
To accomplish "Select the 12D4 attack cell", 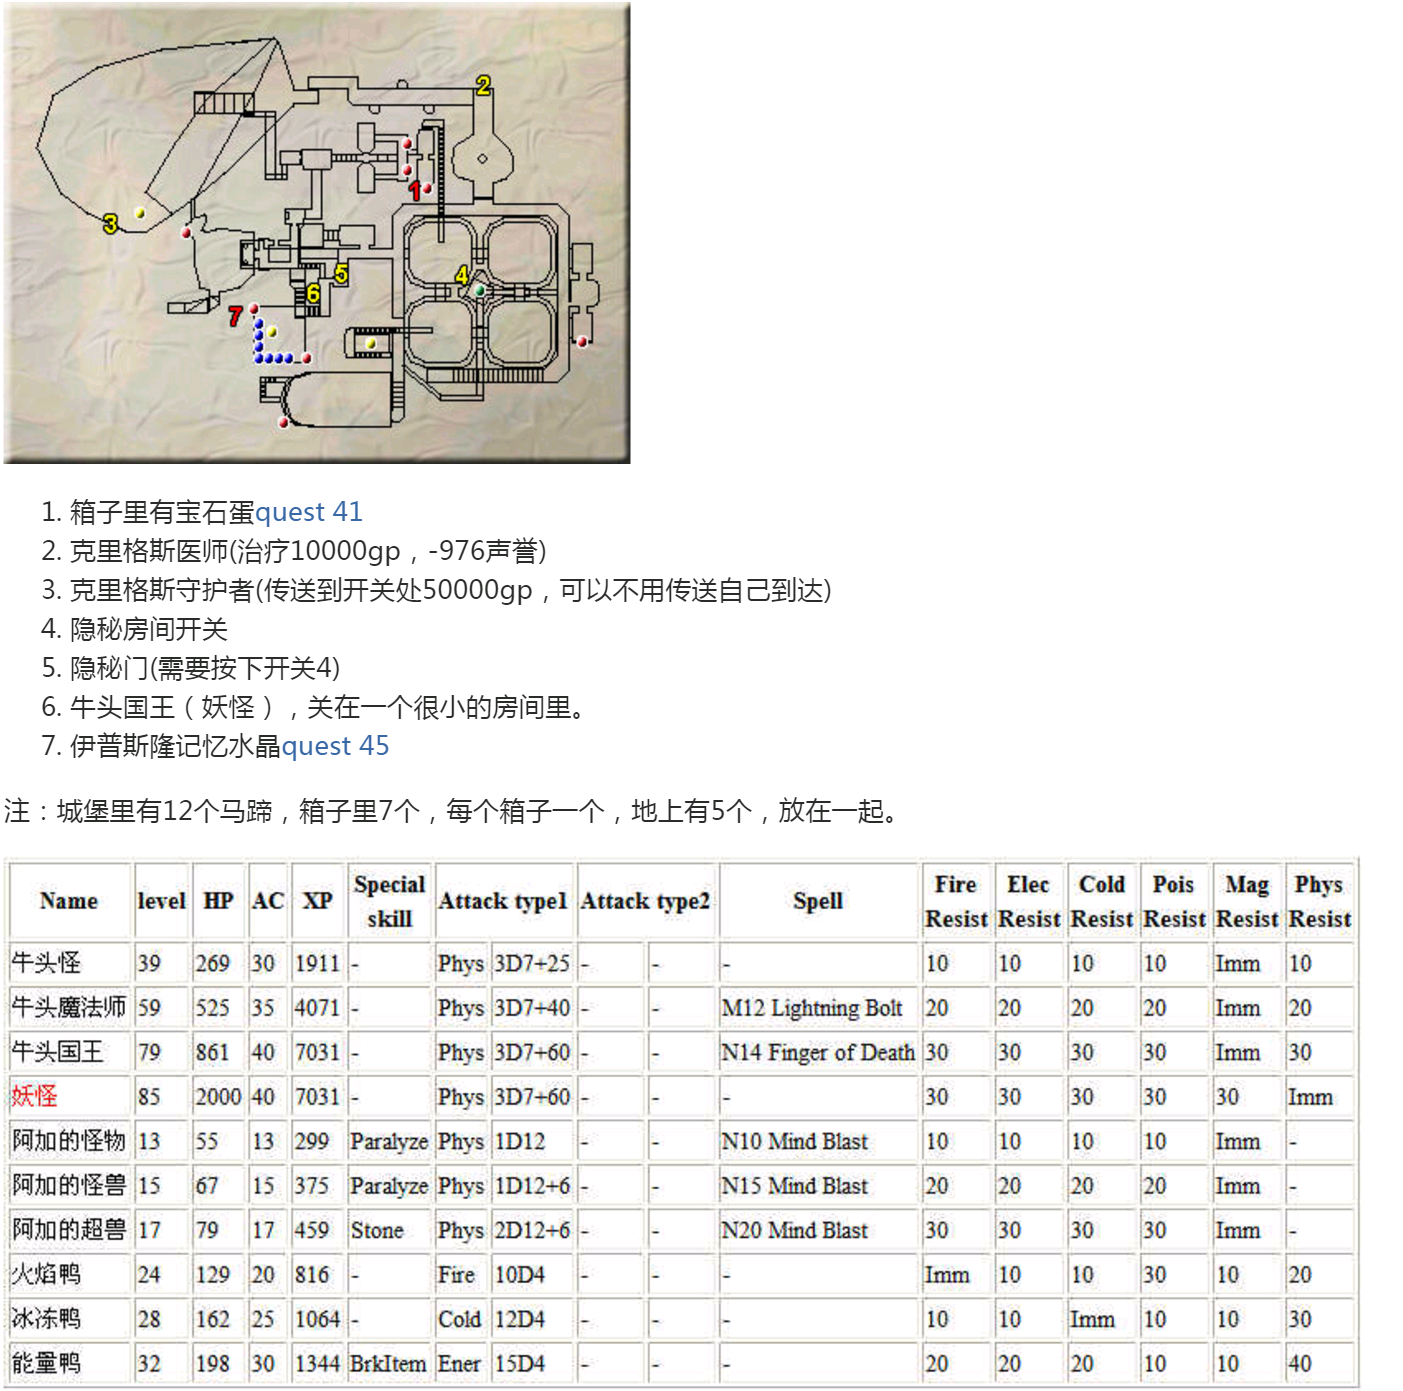I will [532, 1319].
